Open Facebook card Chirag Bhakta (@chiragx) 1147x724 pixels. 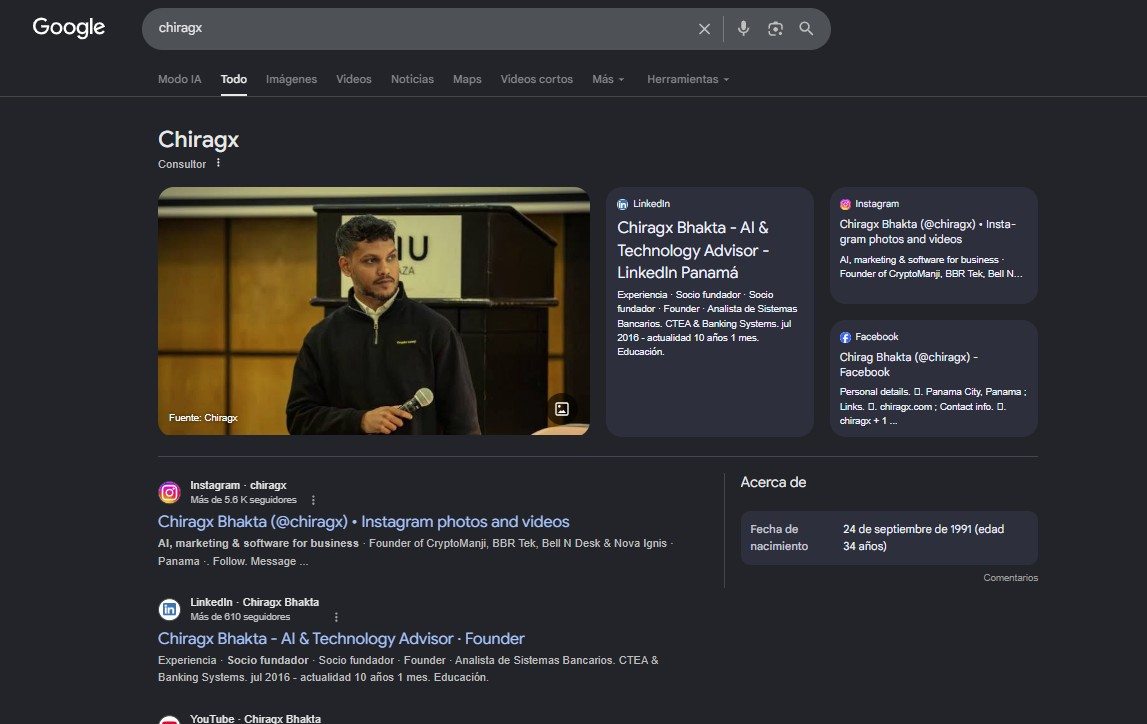pos(933,378)
